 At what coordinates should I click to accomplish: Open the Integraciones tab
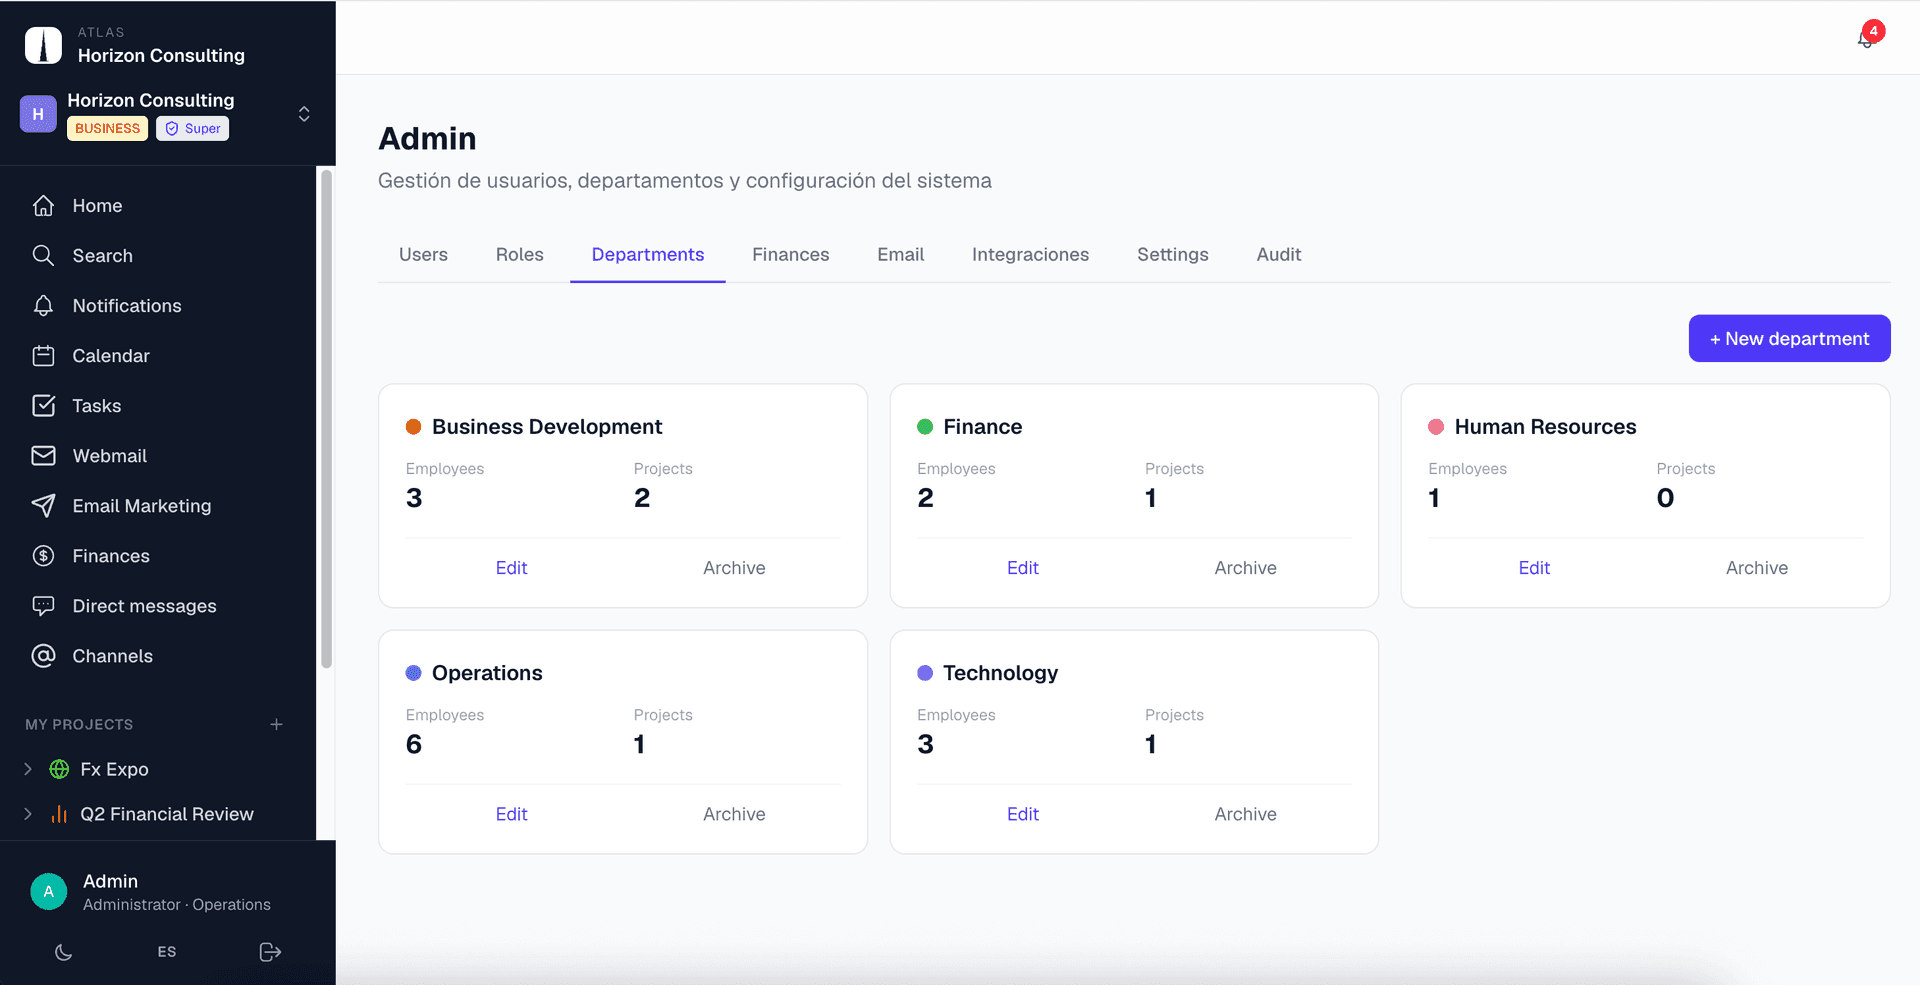coord(1030,255)
